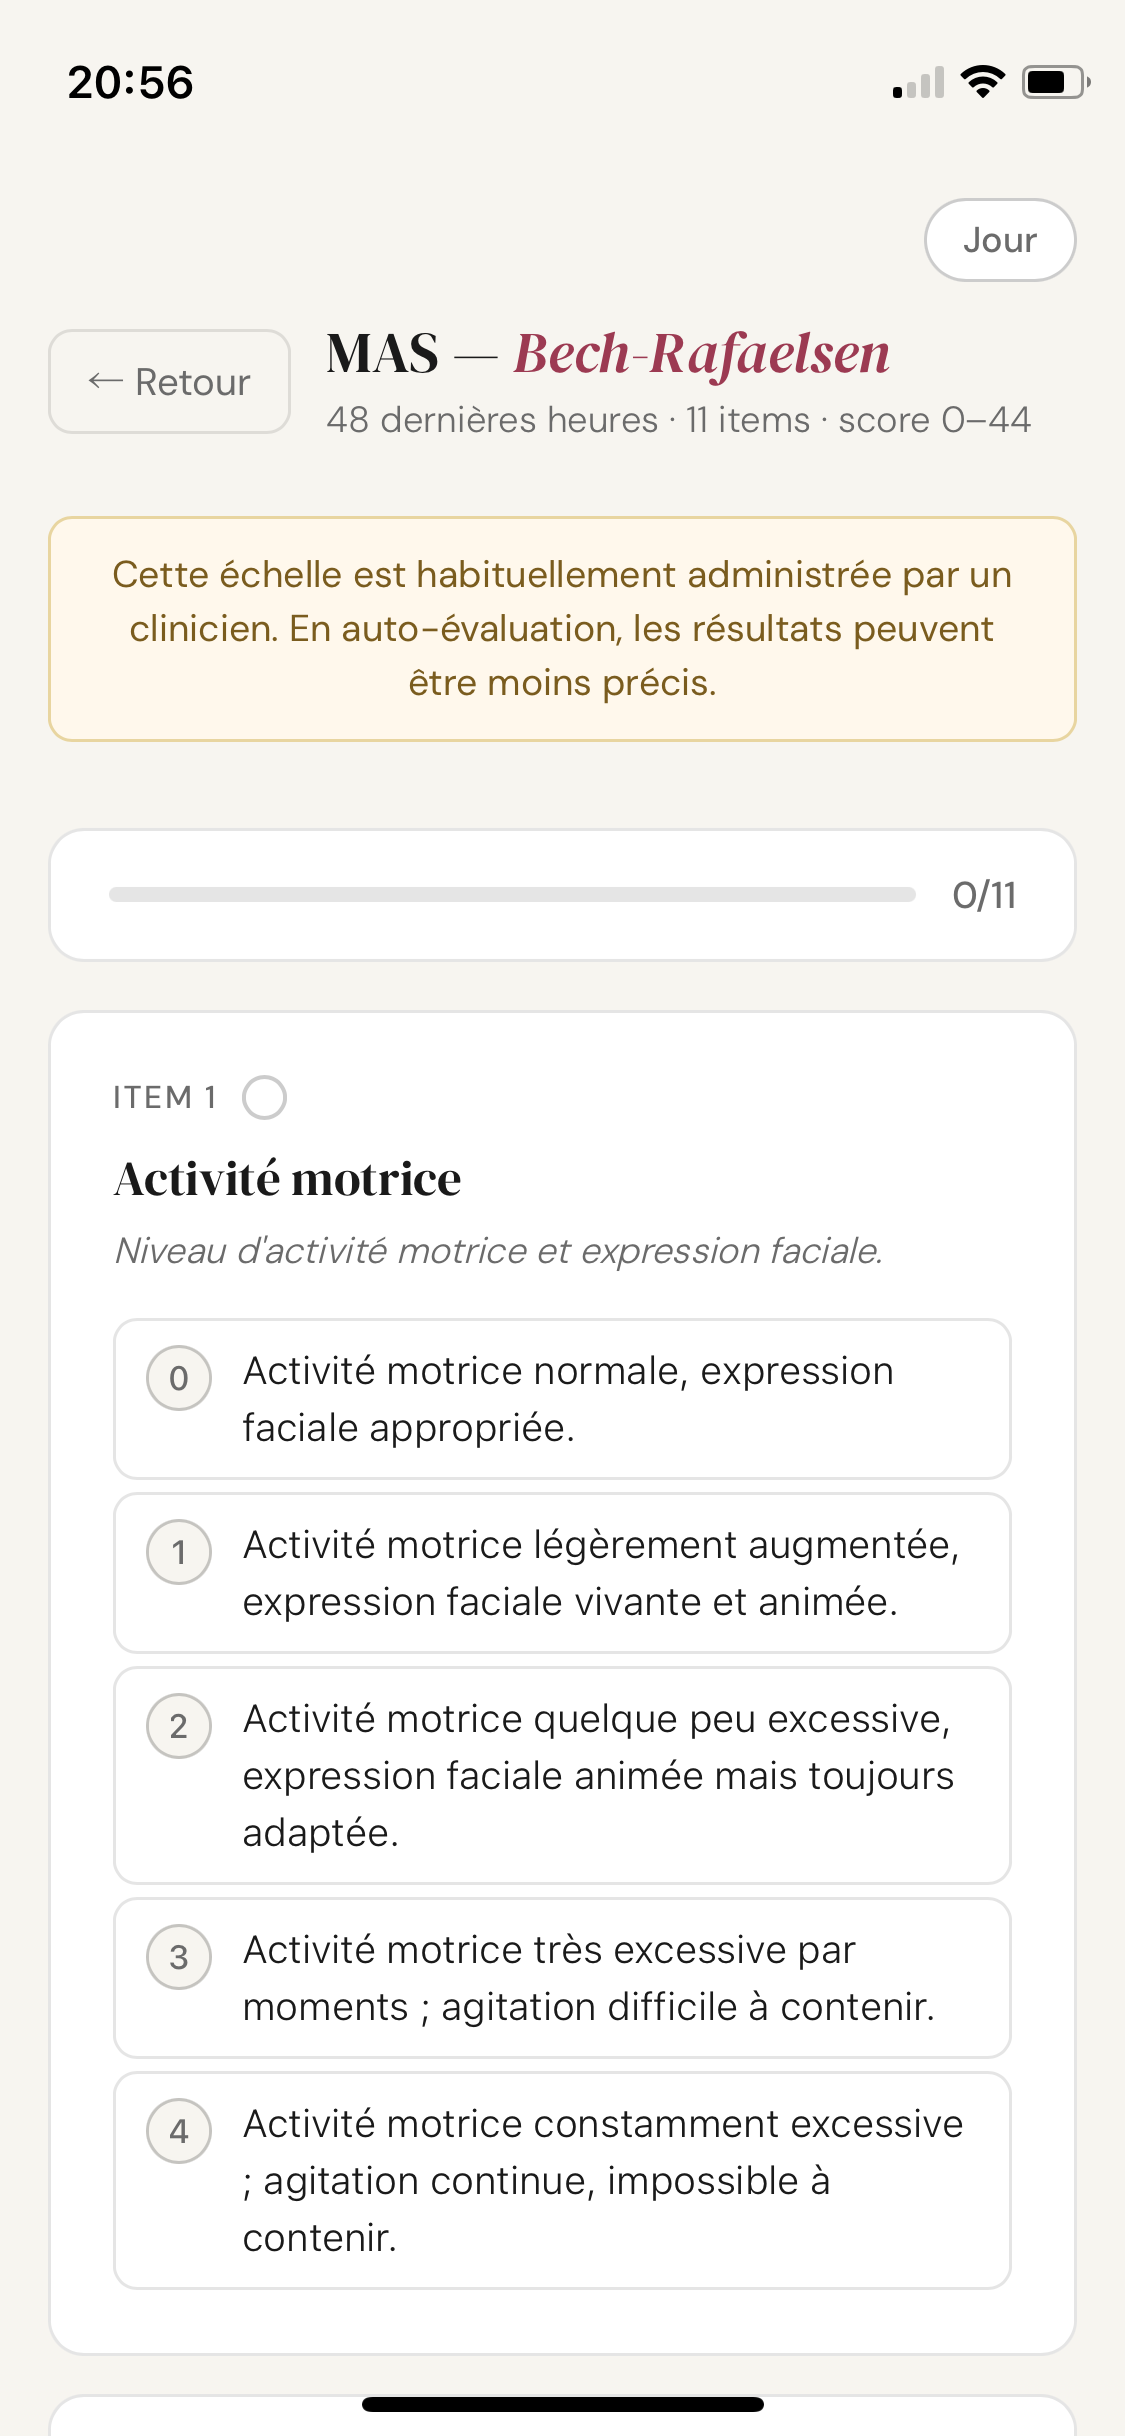Viewport: 1125px width, 2436px height.
Task: Select 'Activité motrice normale' answer option
Action: point(600,1399)
